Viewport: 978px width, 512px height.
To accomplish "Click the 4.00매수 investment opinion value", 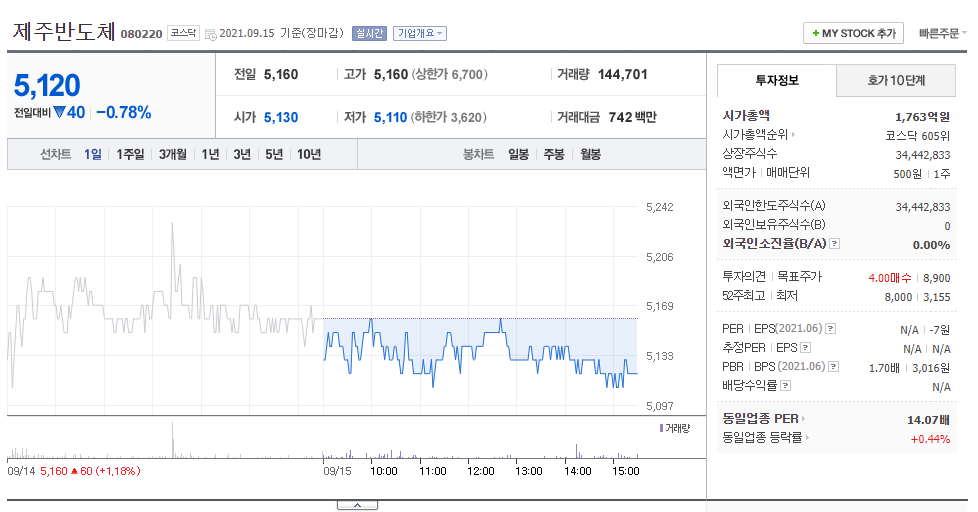I will tap(889, 278).
